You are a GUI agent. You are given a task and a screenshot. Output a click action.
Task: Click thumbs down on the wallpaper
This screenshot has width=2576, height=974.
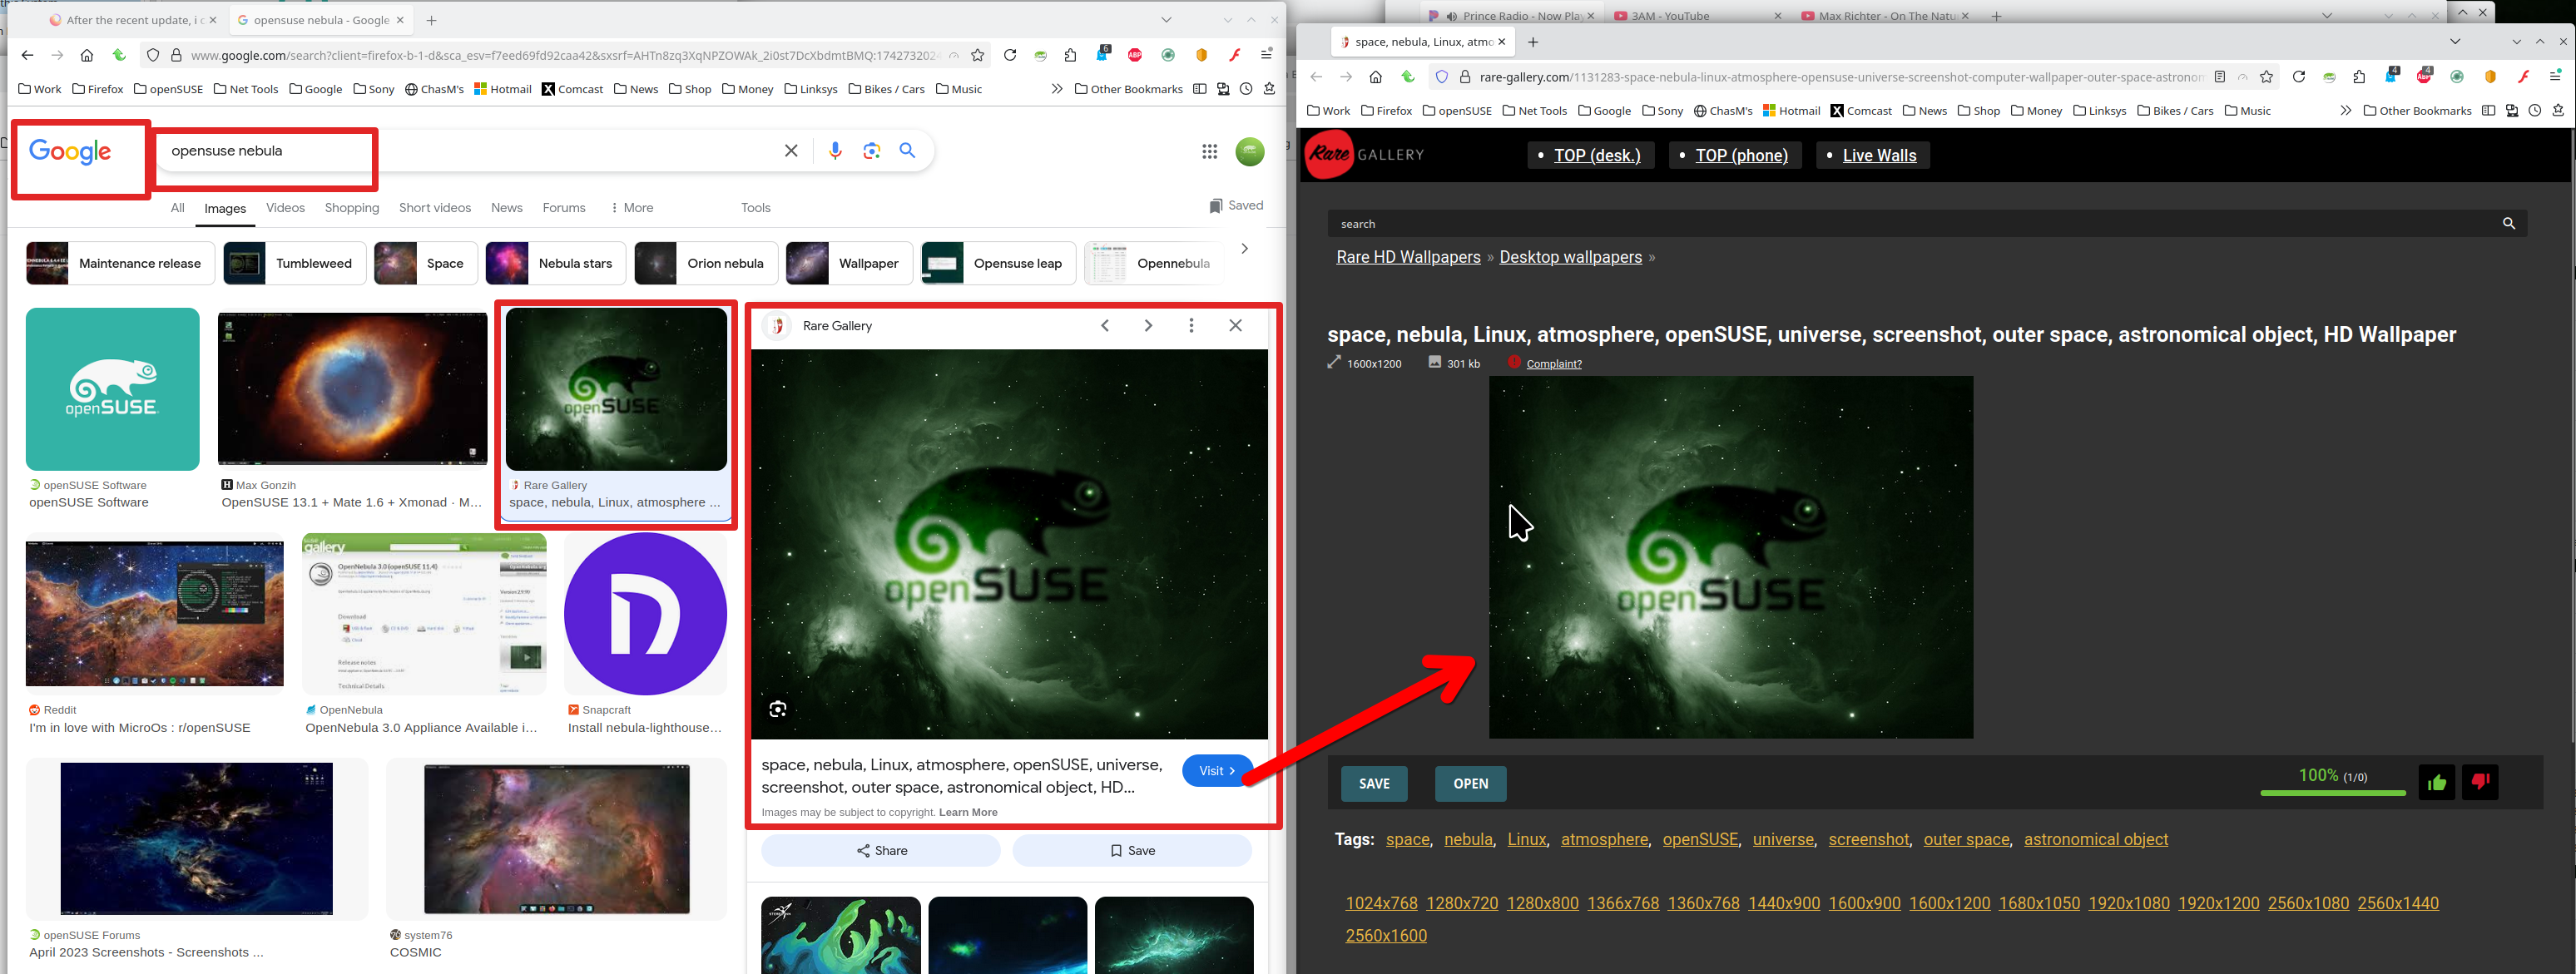(2481, 782)
